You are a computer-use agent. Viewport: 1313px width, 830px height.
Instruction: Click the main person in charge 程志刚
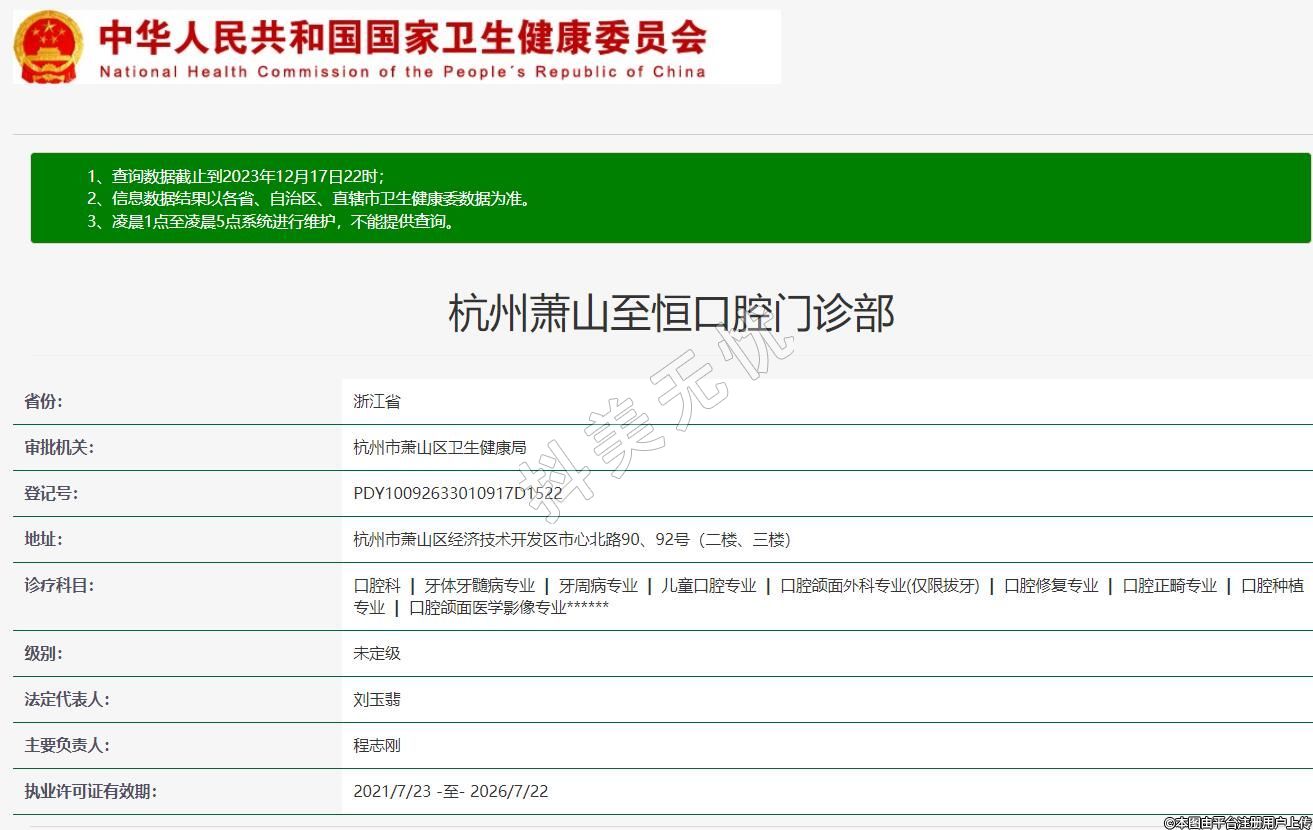pos(377,745)
